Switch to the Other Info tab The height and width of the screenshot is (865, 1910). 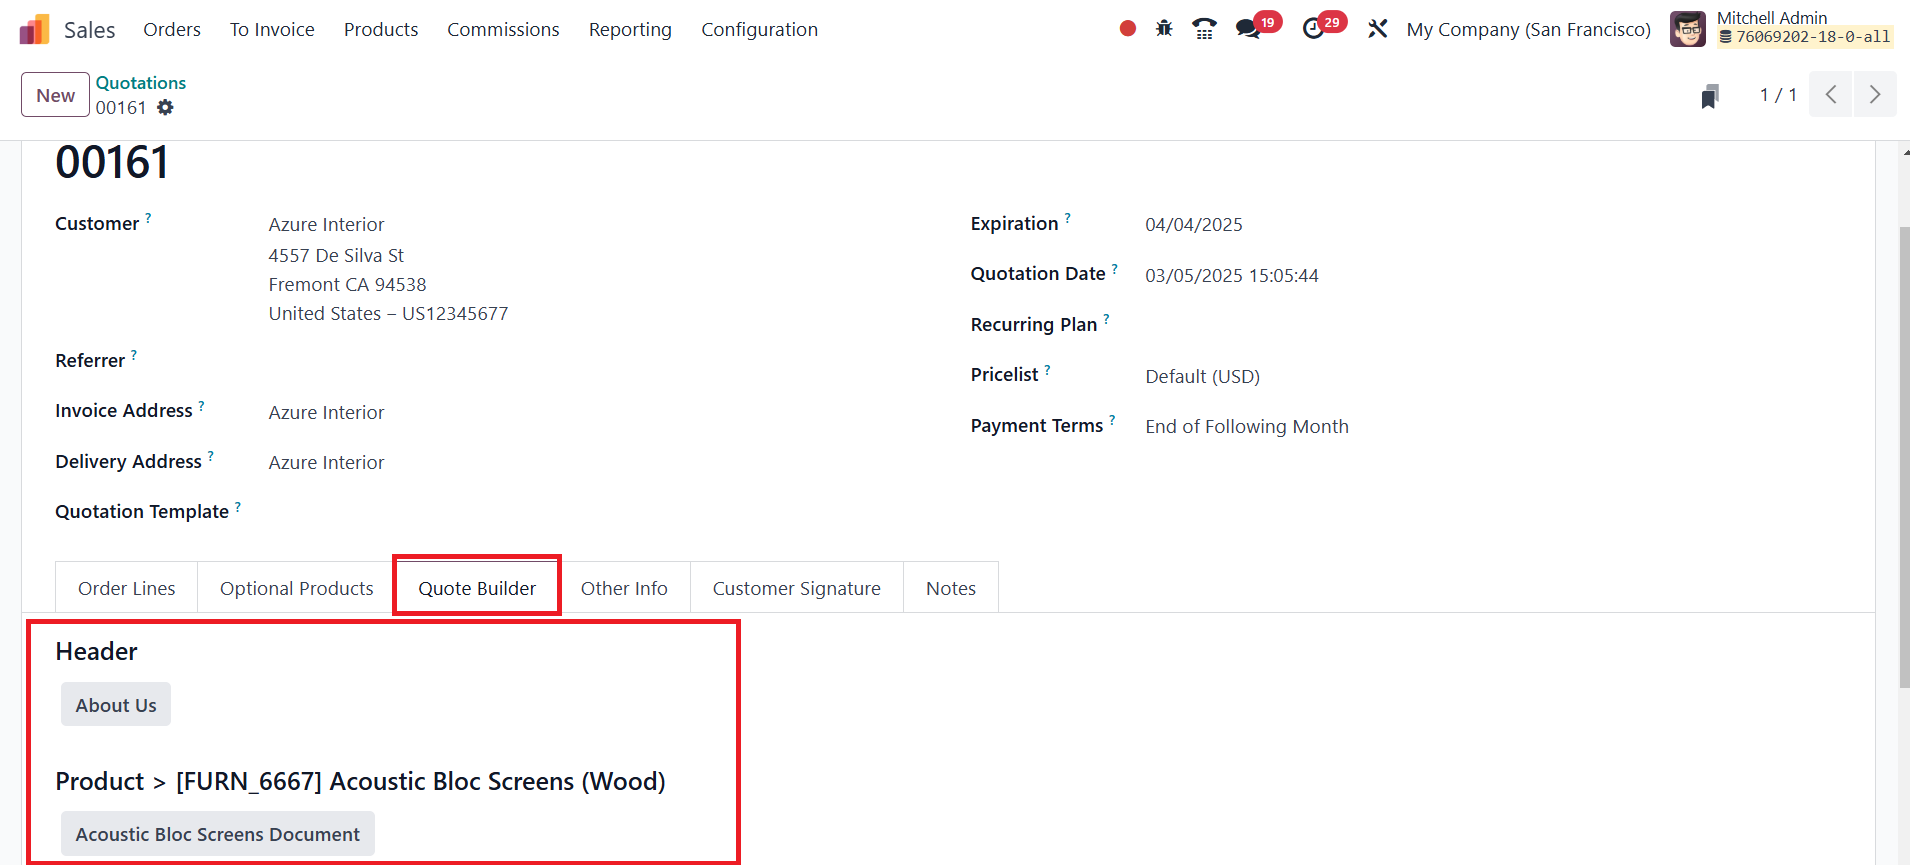pyautogui.click(x=624, y=588)
